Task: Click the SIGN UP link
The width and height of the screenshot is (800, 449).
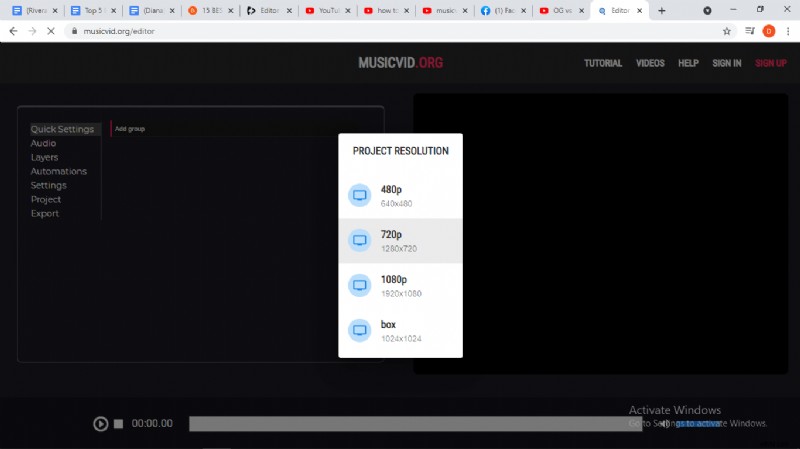Action: (x=771, y=63)
